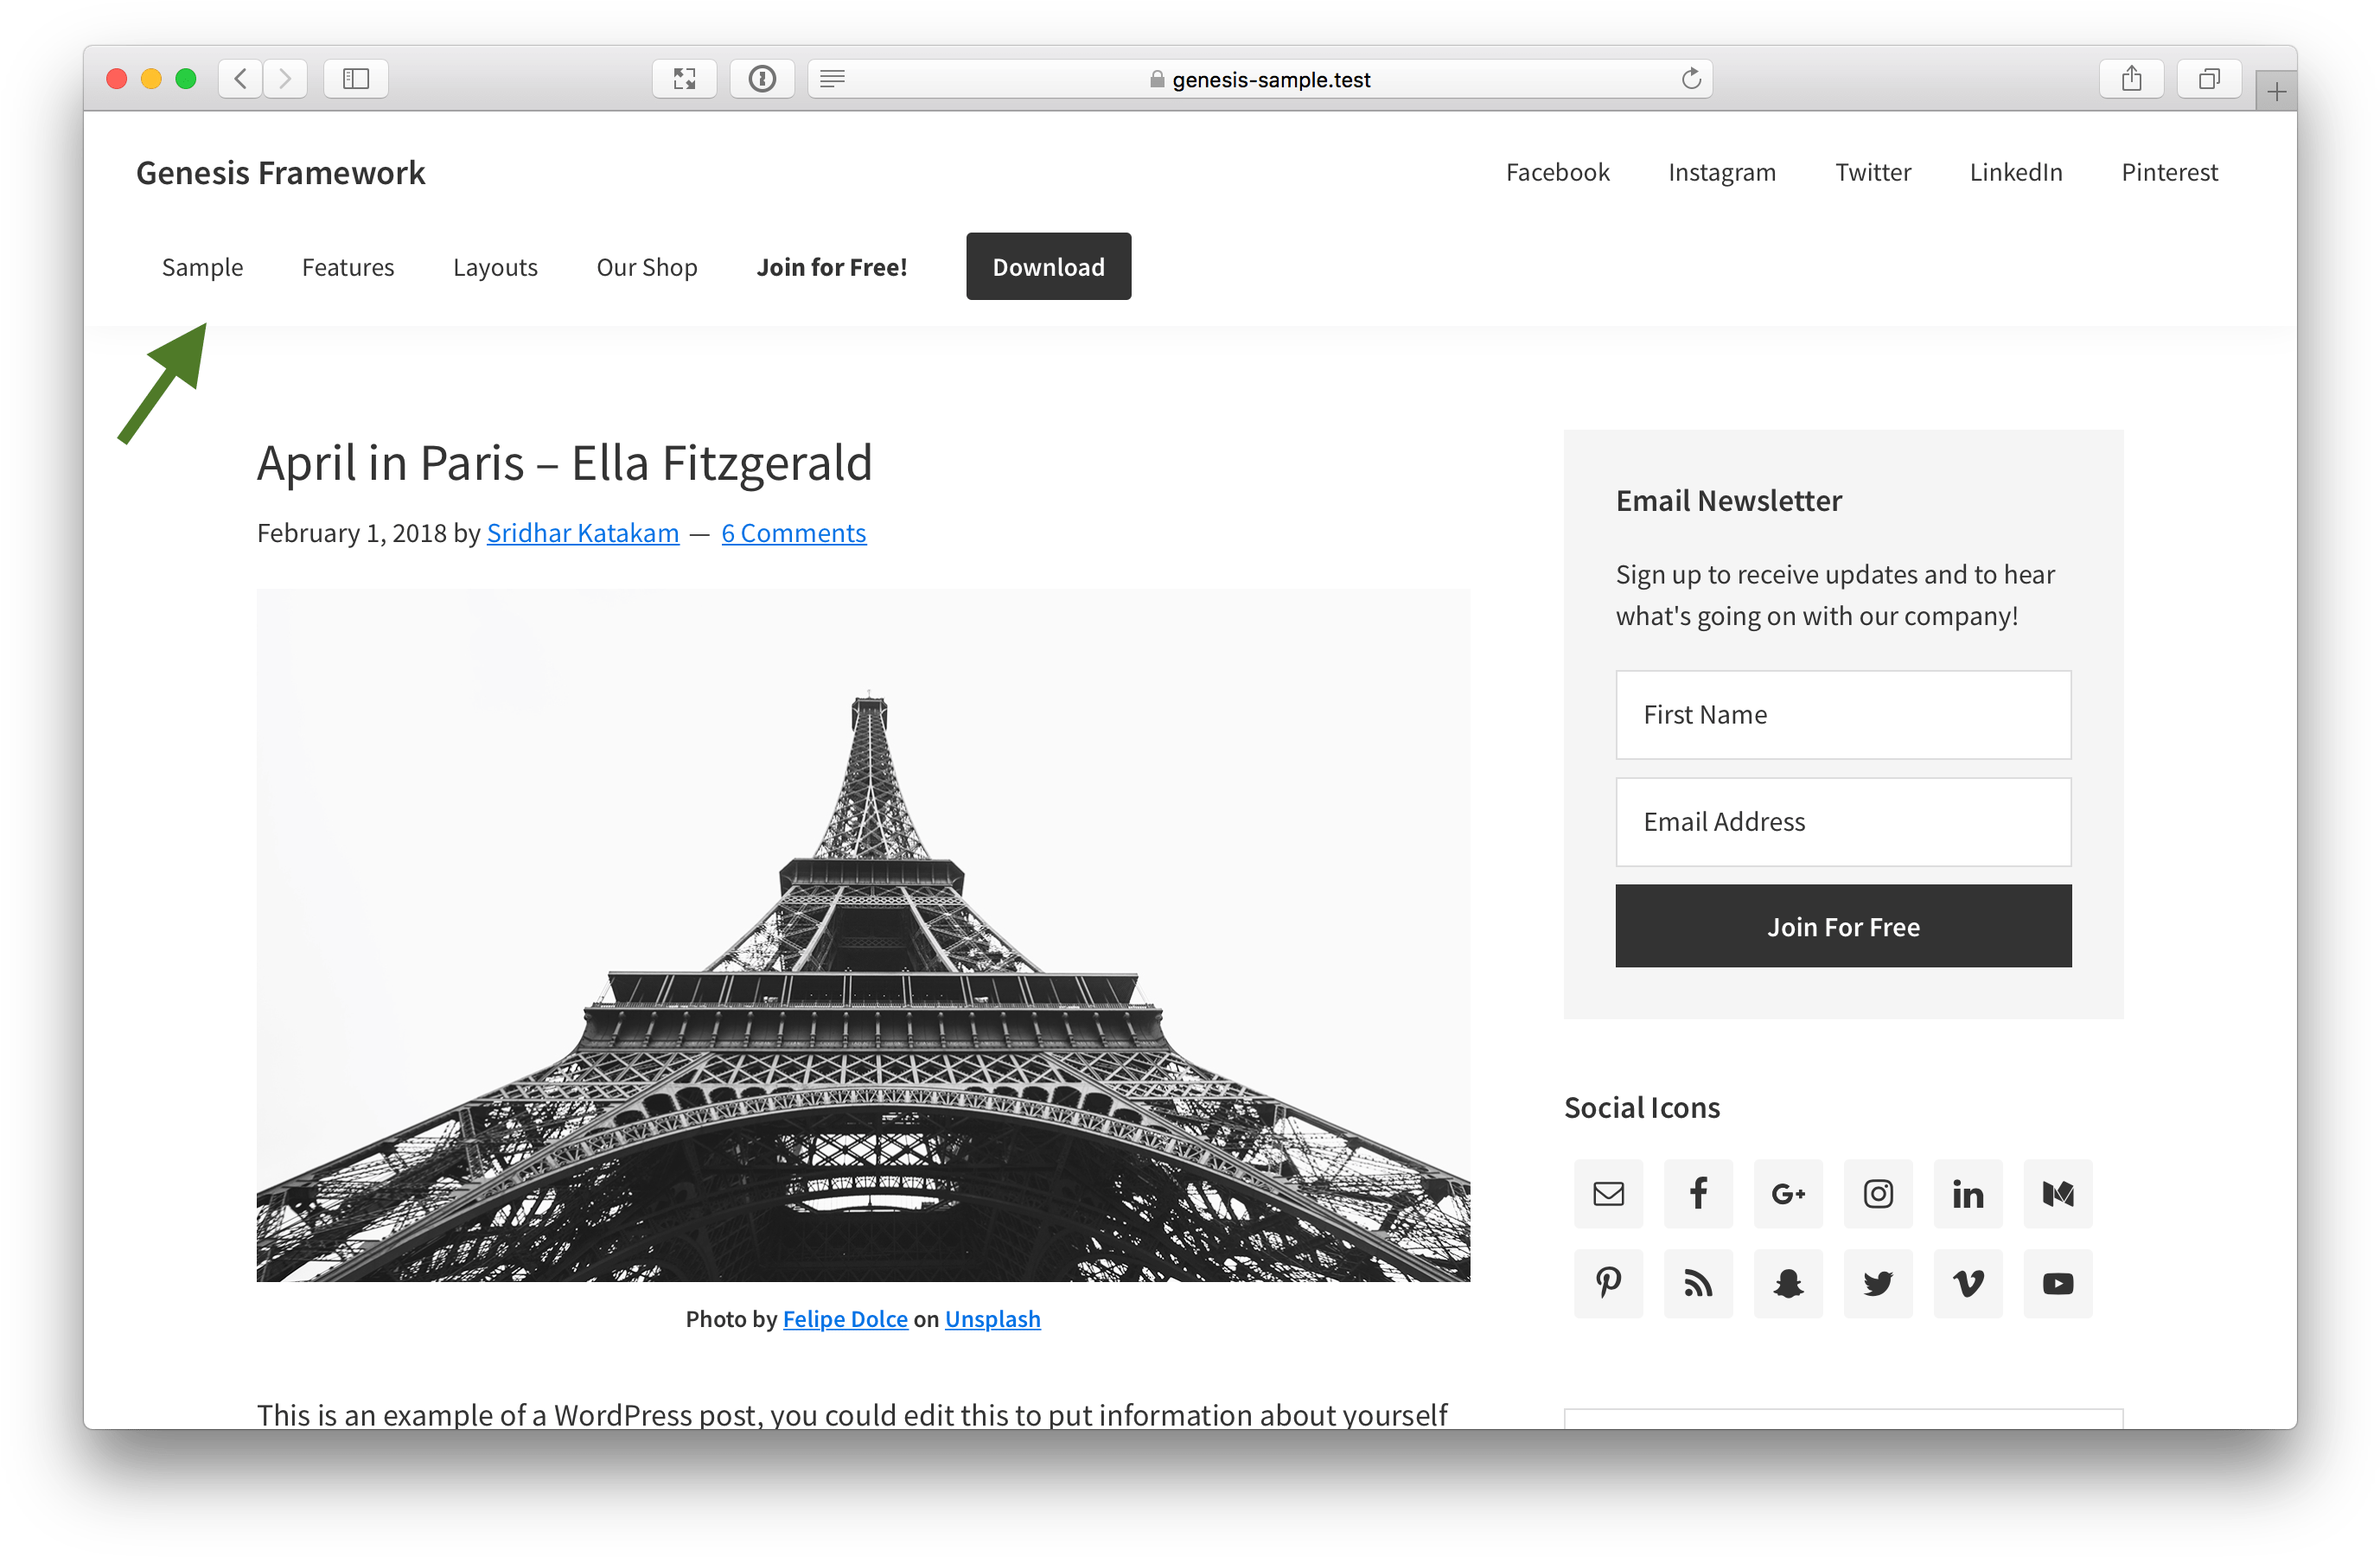The width and height of the screenshot is (2380, 1557).
Task: Click the Instagram social icon
Action: tap(1878, 1194)
